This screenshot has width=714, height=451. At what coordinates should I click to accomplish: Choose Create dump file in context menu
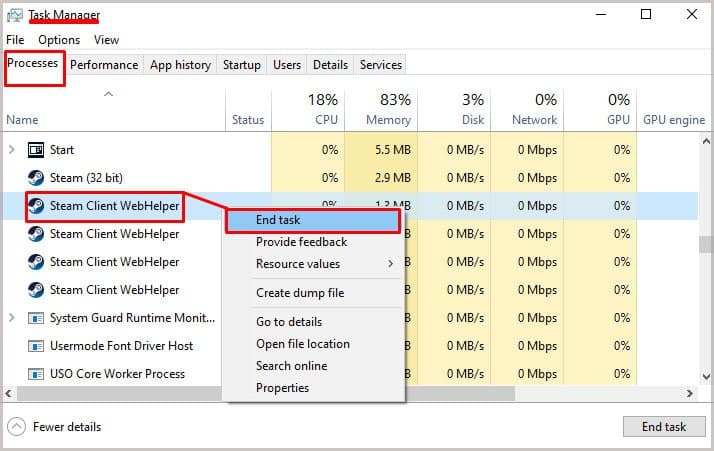tap(313, 293)
